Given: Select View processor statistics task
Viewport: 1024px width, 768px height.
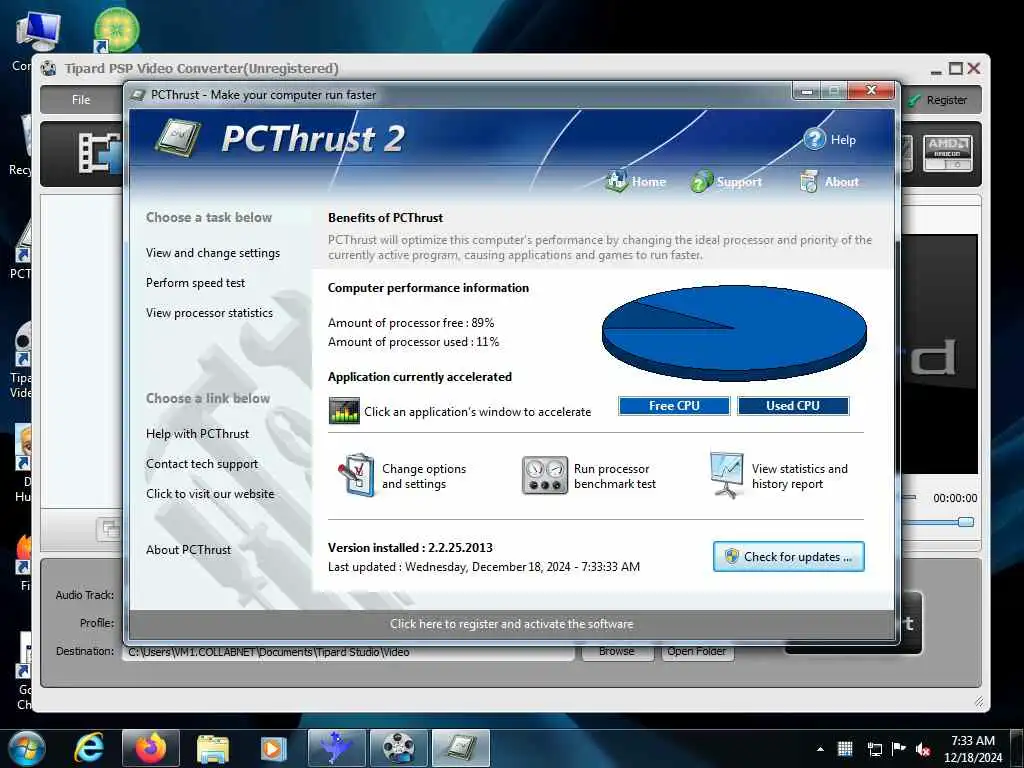Looking at the screenshot, I should (210, 313).
